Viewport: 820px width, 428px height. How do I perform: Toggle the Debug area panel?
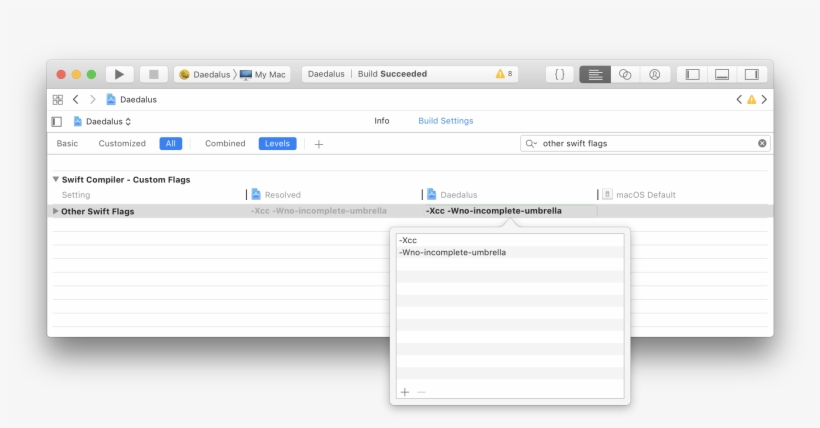[x=722, y=74]
